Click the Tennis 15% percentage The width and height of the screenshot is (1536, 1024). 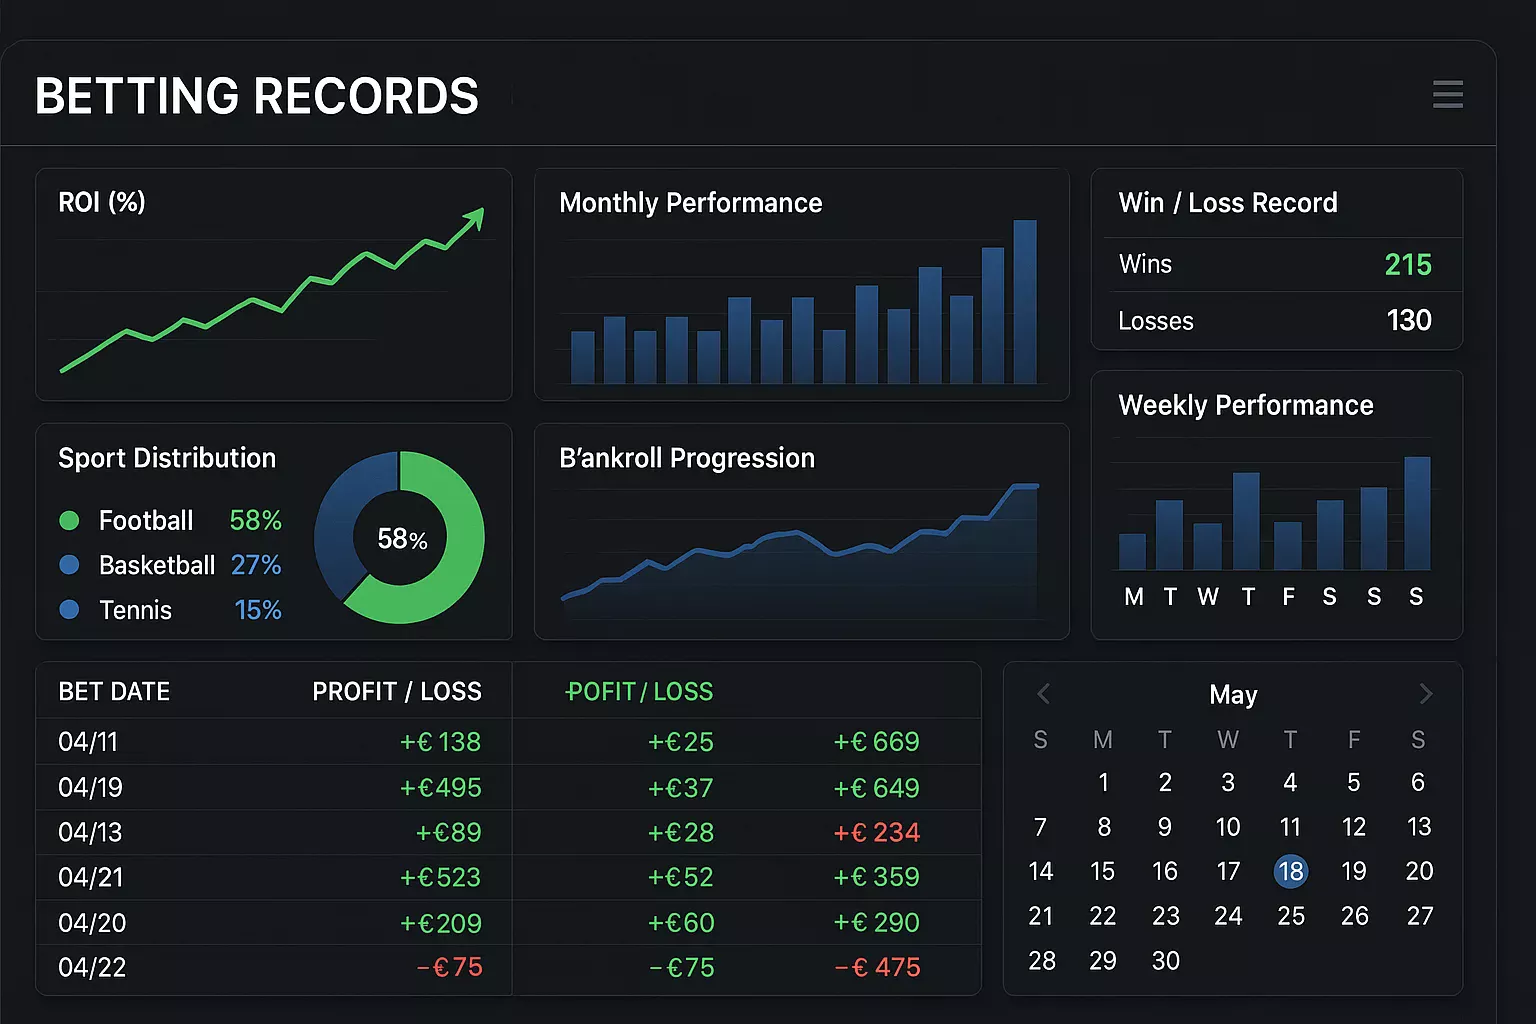(x=257, y=610)
